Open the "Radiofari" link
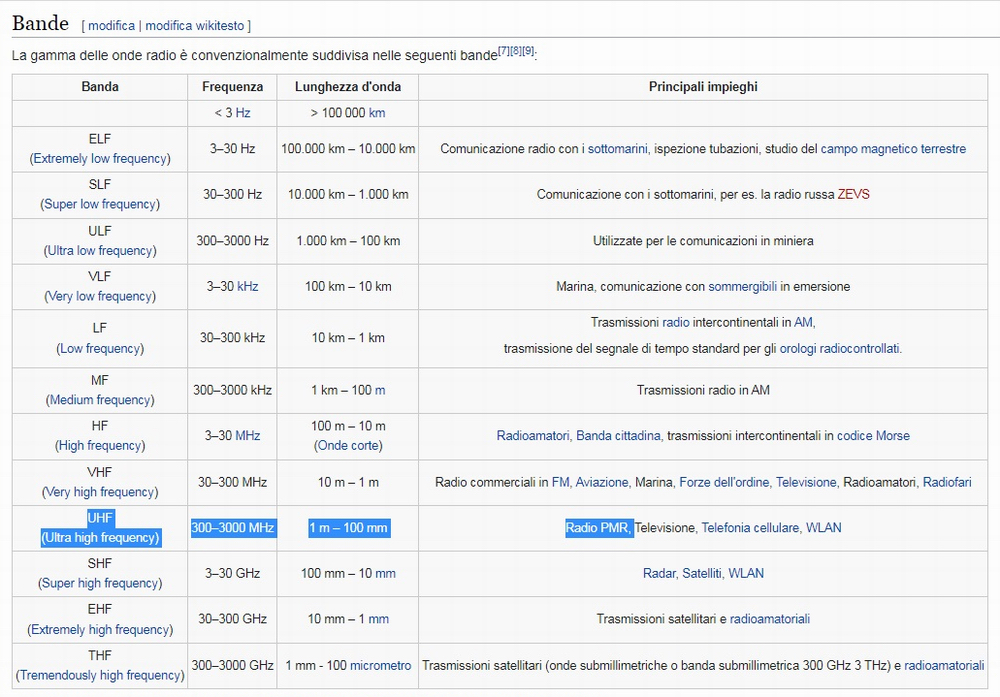This screenshot has width=1000, height=697. 946,482
